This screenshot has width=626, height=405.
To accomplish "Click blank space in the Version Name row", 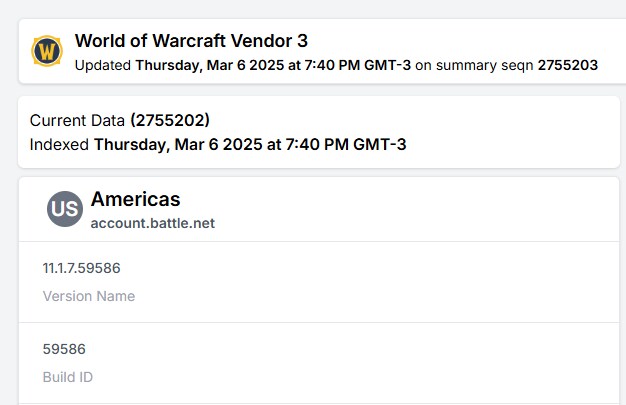I will coord(400,282).
